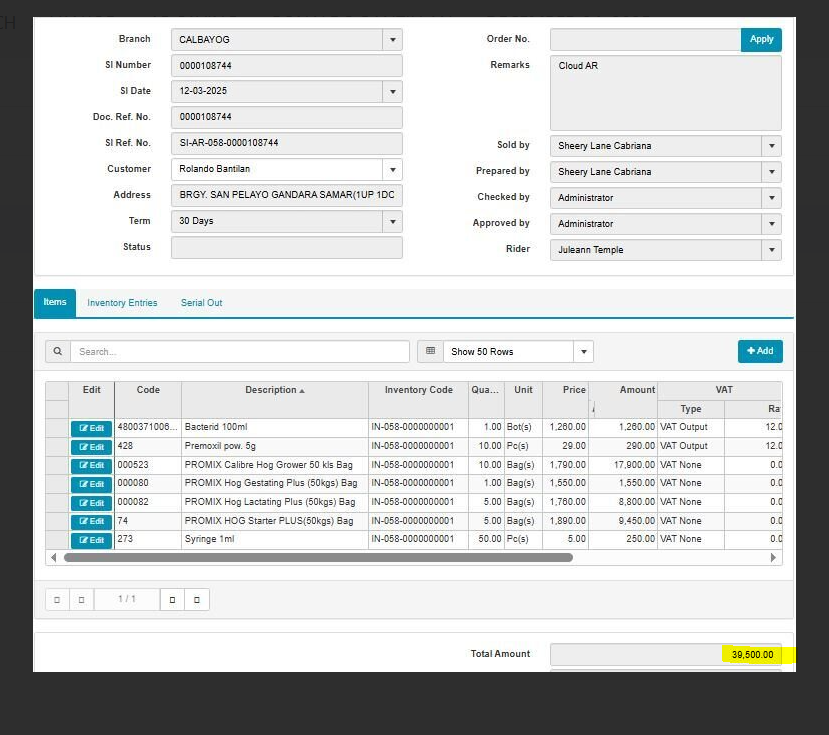Expand the Show 50 Rows dropdown

click(583, 352)
